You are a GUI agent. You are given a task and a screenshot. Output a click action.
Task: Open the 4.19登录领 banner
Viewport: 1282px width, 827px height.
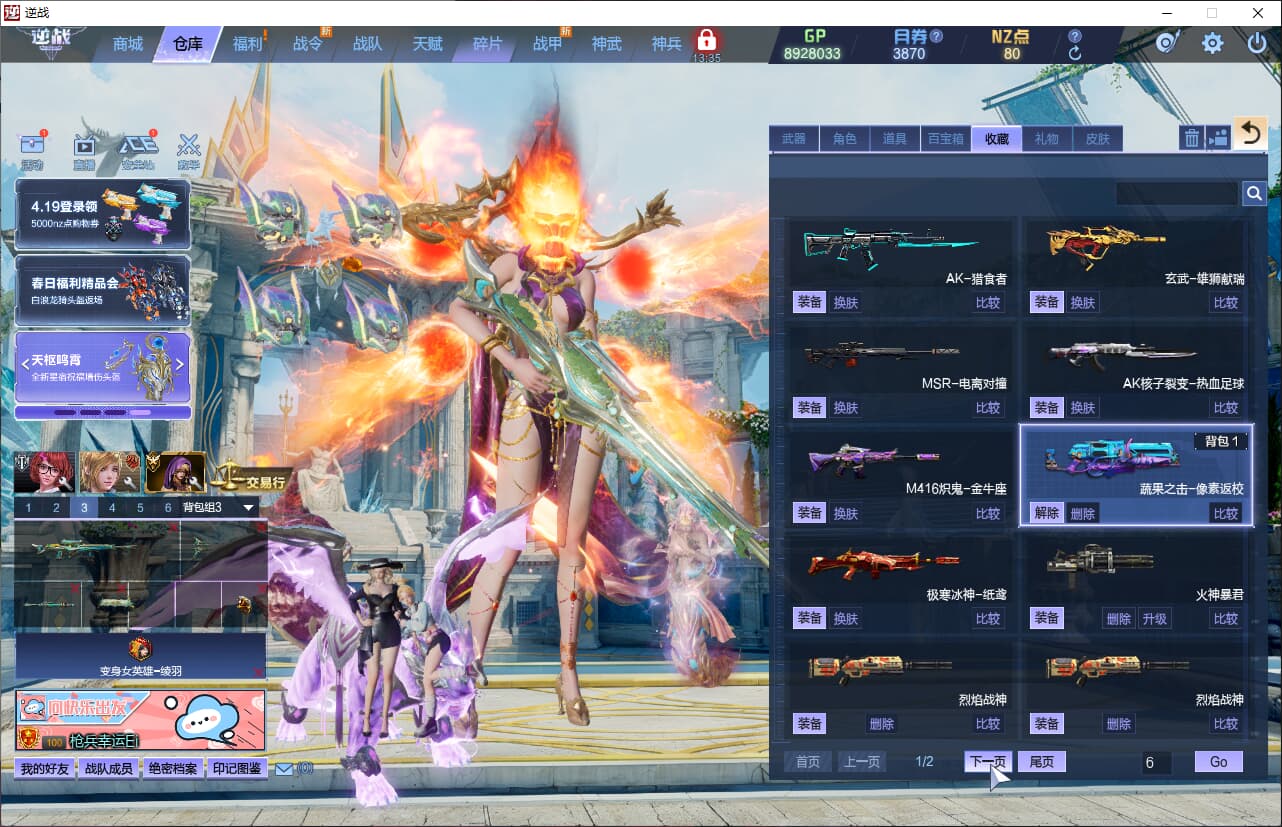[102, 214]
